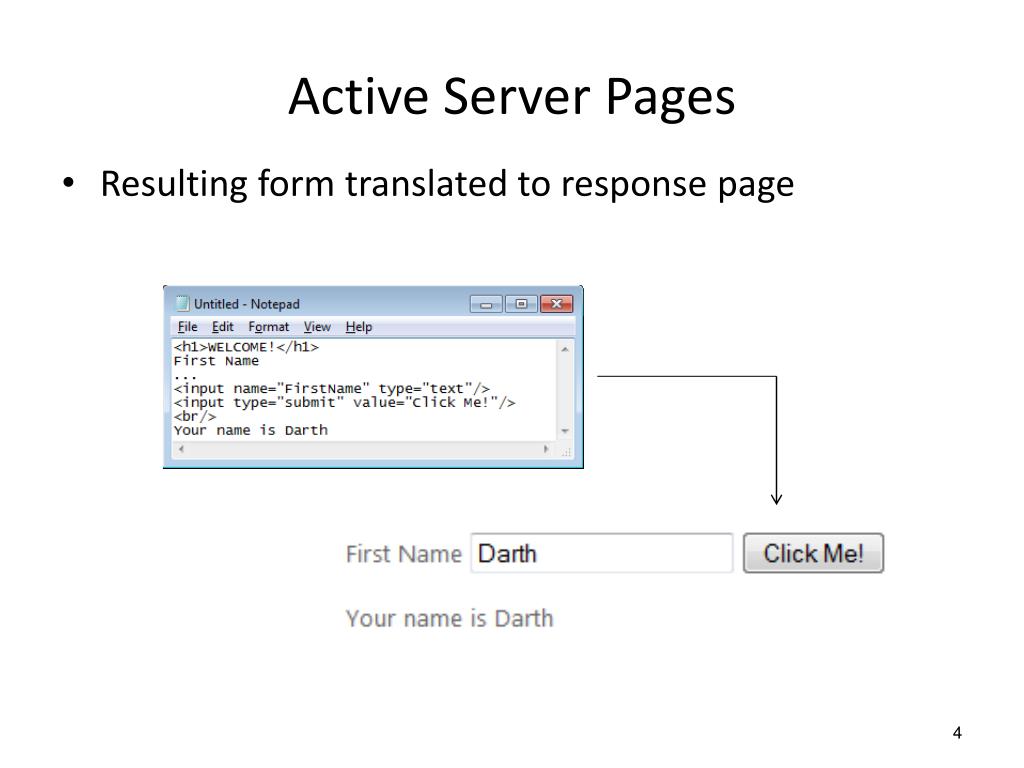Screen dimensions: 1024x768
Task: Click the bullet text "Resulting form translated to response page"
Action: click(x=447, y=184)
